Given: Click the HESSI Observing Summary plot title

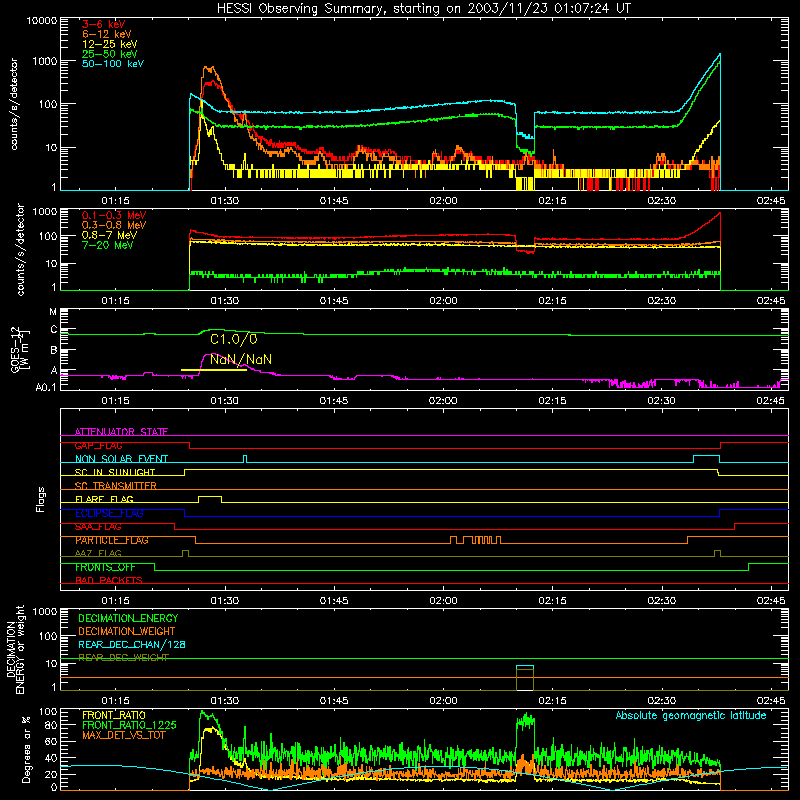Looking at the screenshot, I should [x=423, y=8].
